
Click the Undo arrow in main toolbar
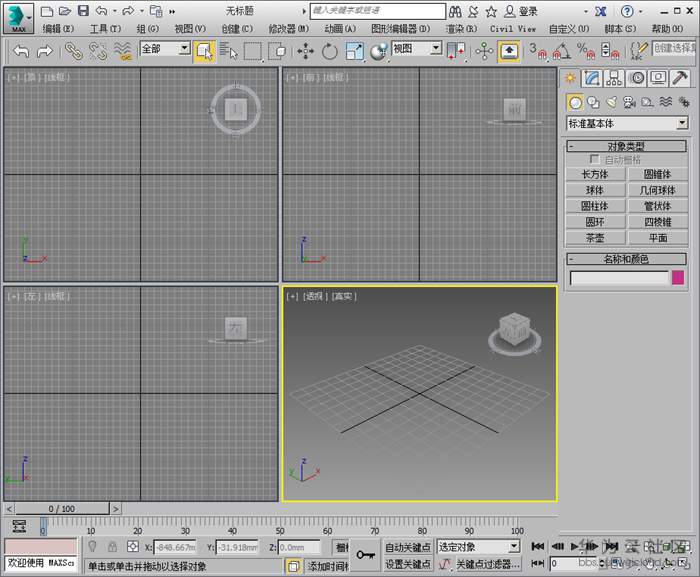pos(21,51)
